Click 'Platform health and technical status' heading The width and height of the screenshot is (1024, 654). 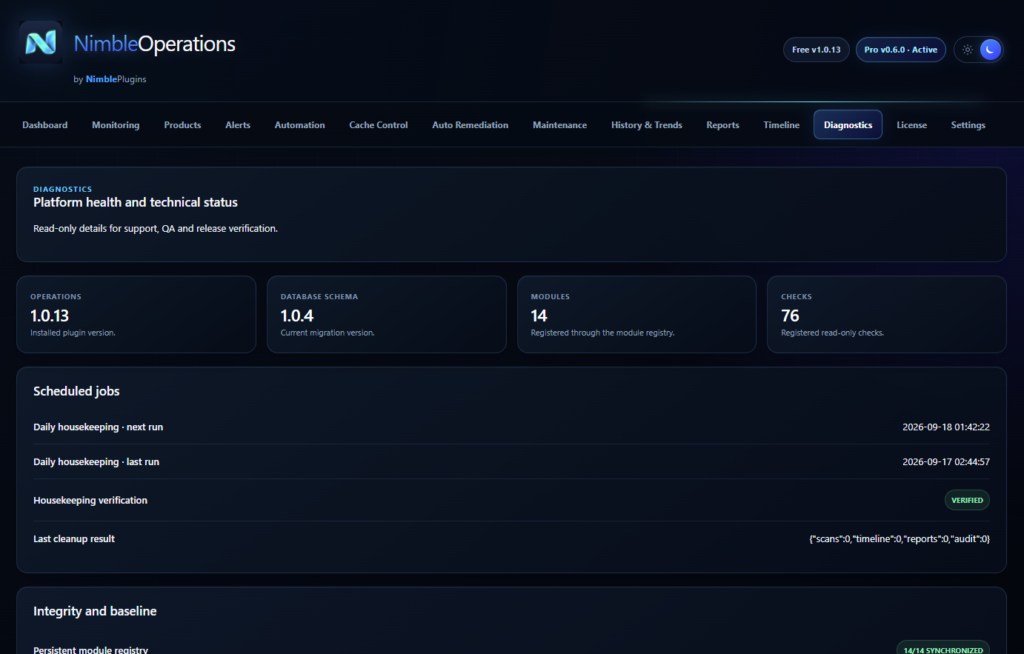tap(135, 203)
